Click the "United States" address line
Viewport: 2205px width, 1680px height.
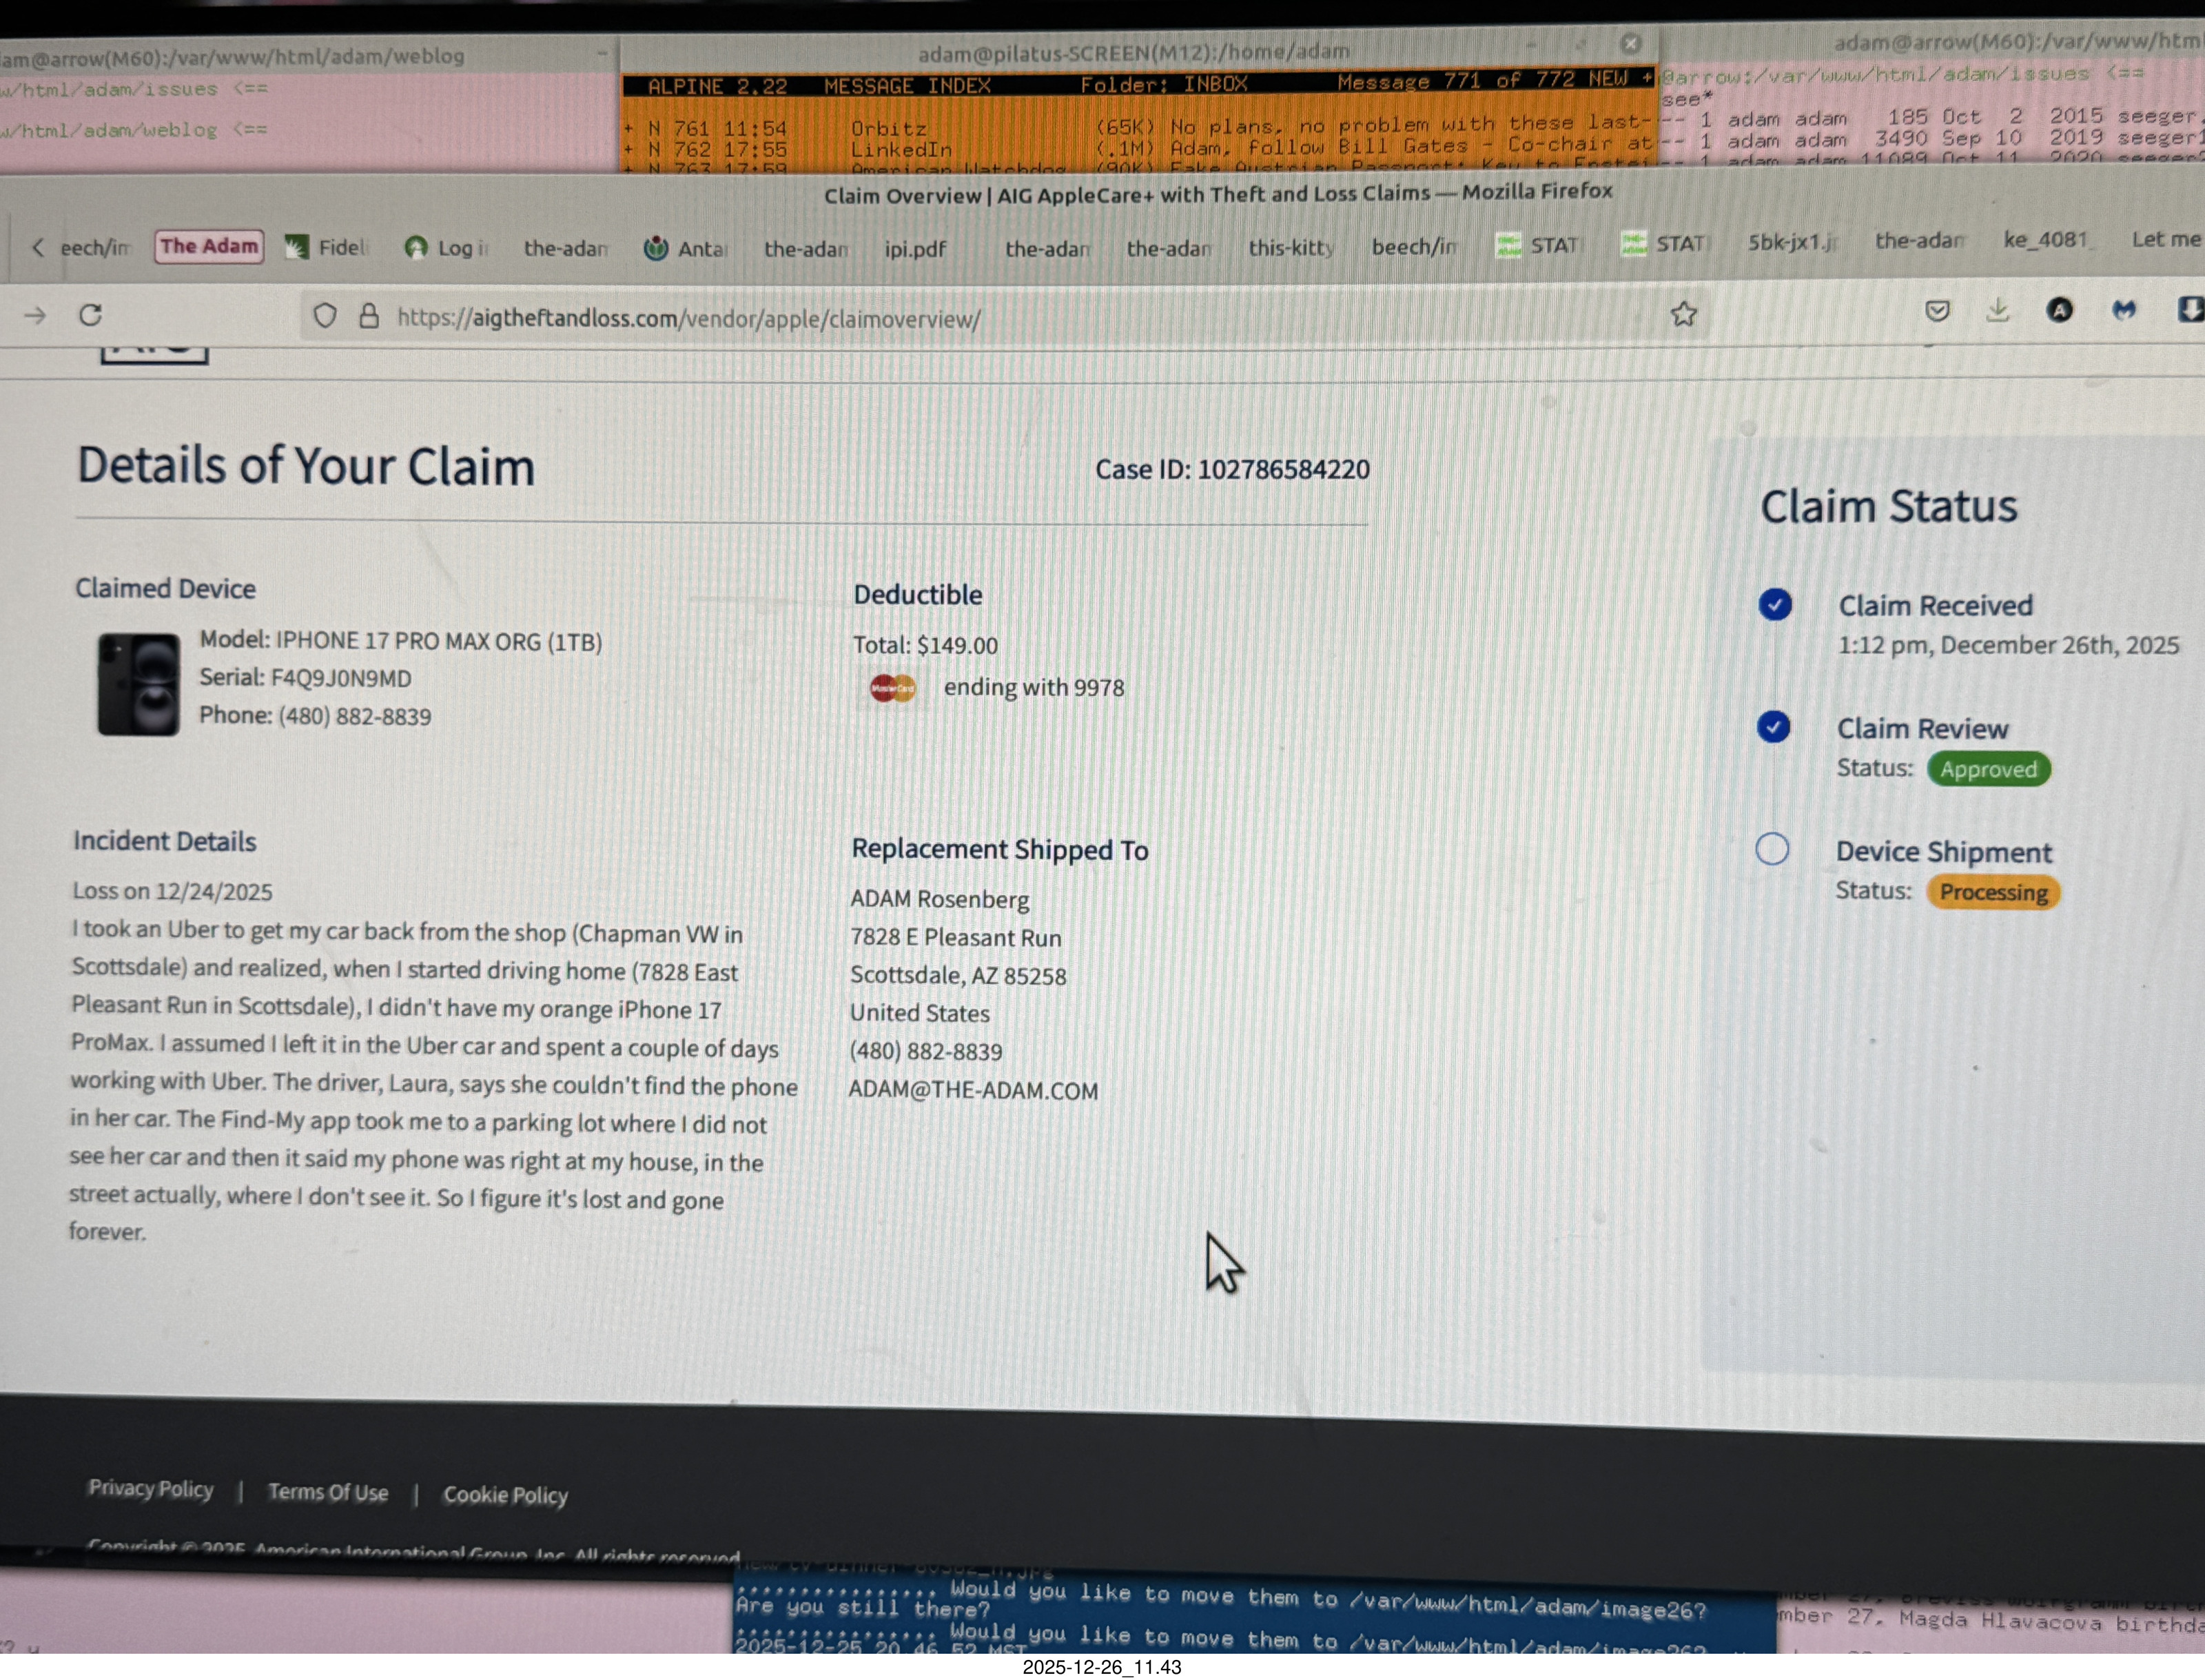pos(919,1013)
